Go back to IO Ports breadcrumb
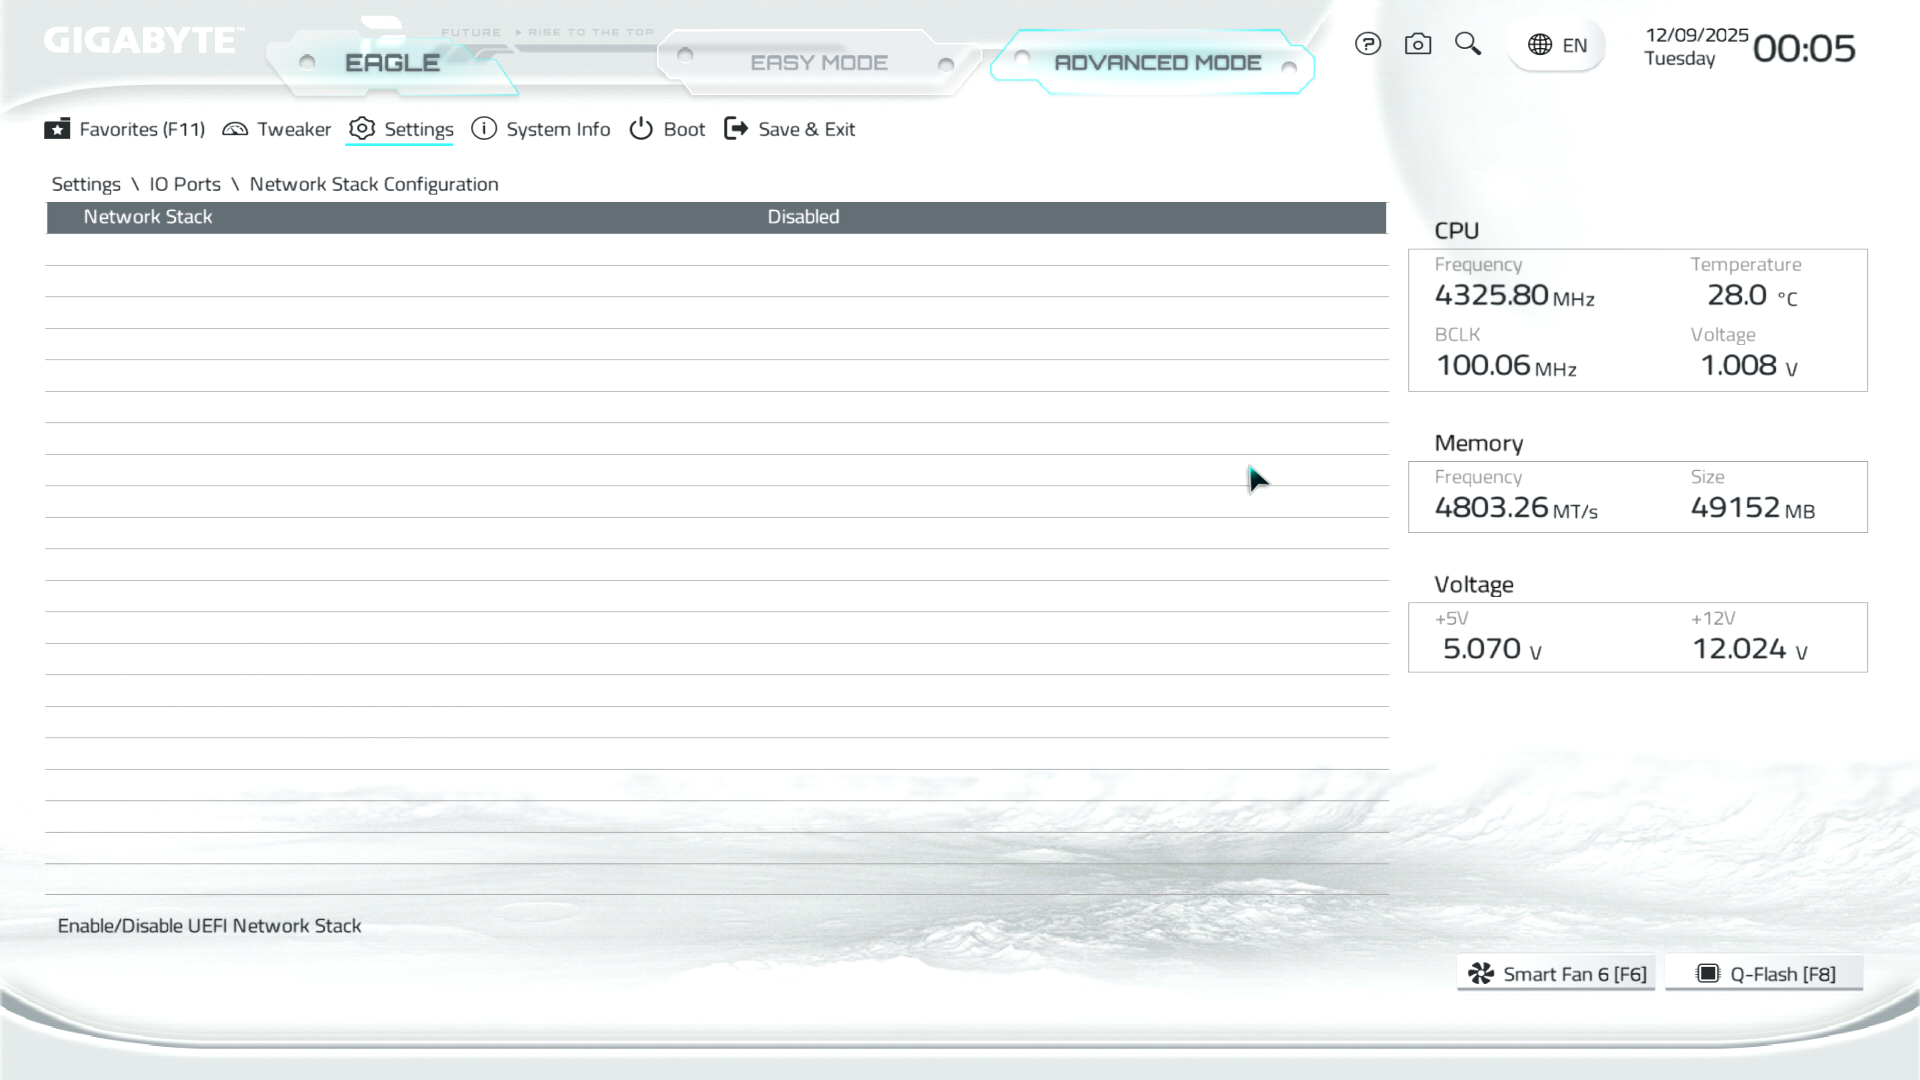The width and height of the screenshot is (1920, 1080). pyautogui.click(x=185, y=184)
